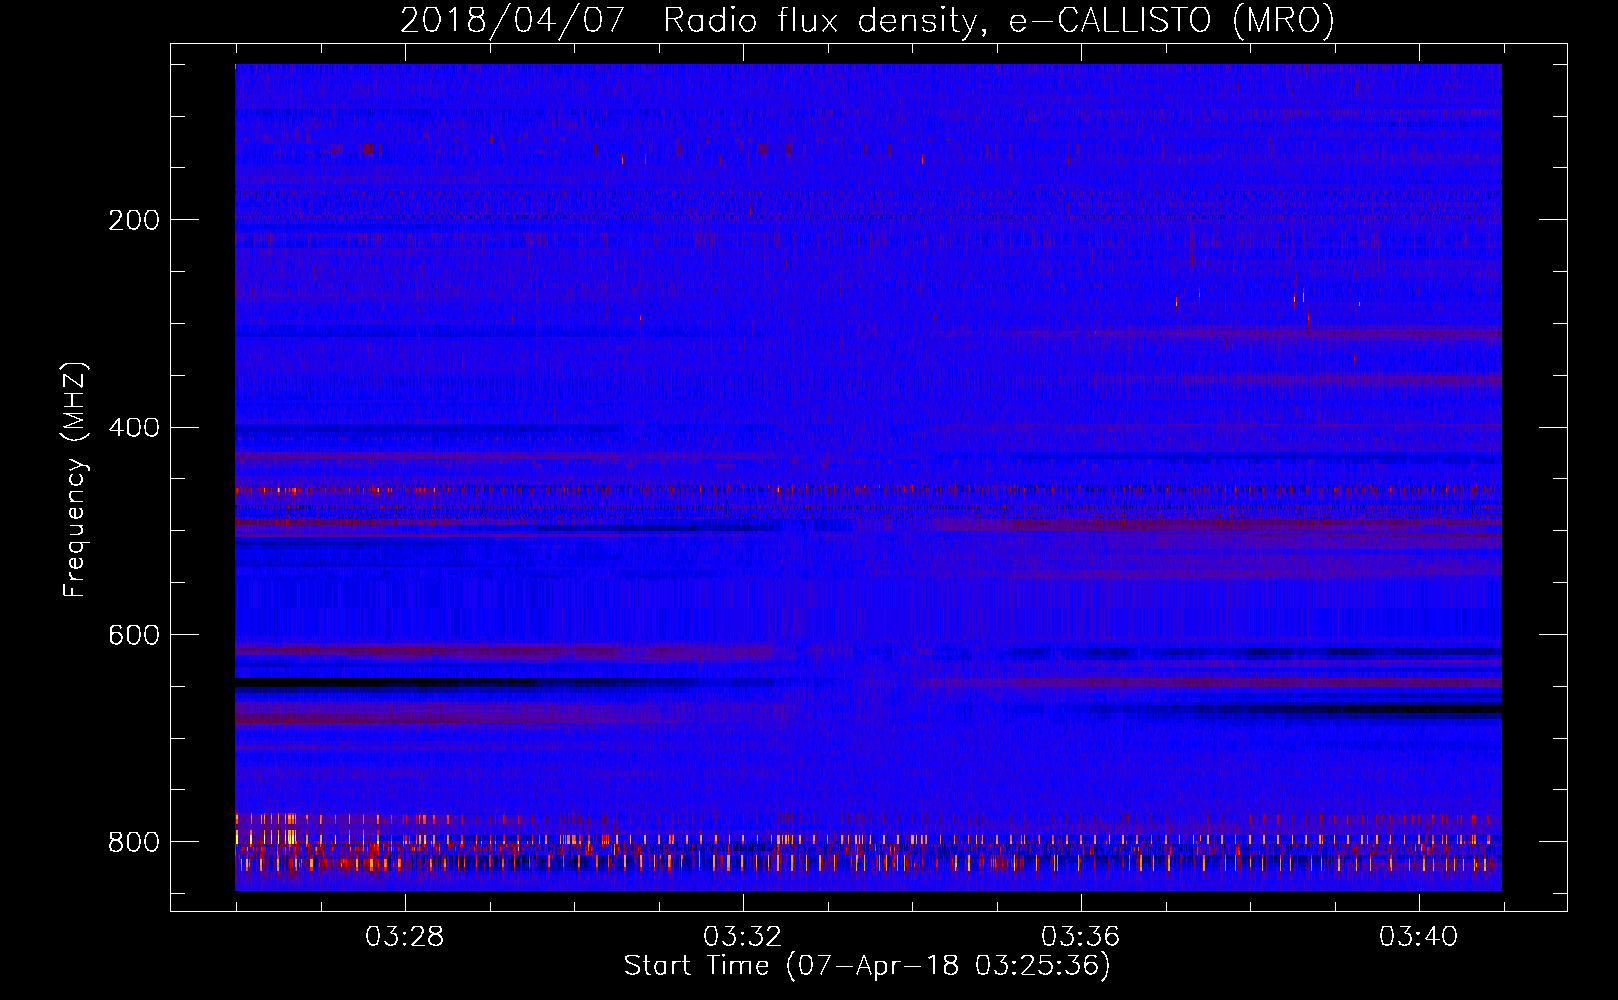Click the "03:36" time tick label
The width and height of the screenshot is (1618, 1000).
point(1081,937)
